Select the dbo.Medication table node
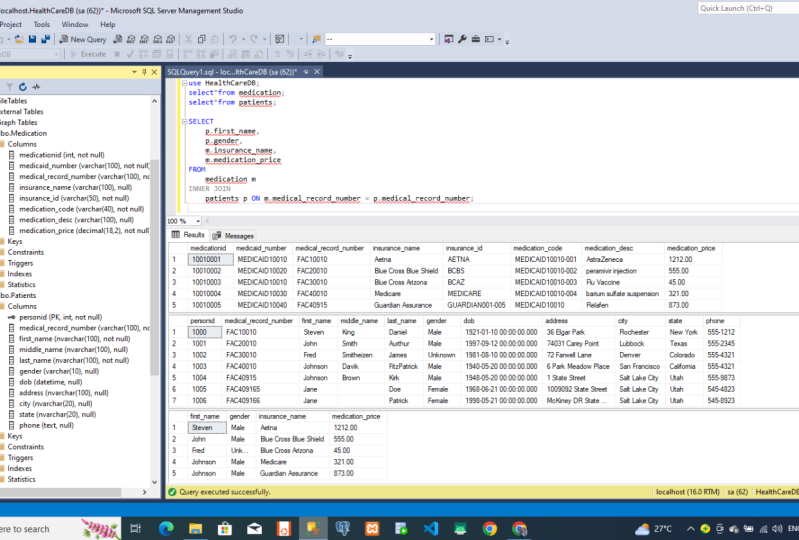Screen dimensions: 799x540 pos(23,133)
